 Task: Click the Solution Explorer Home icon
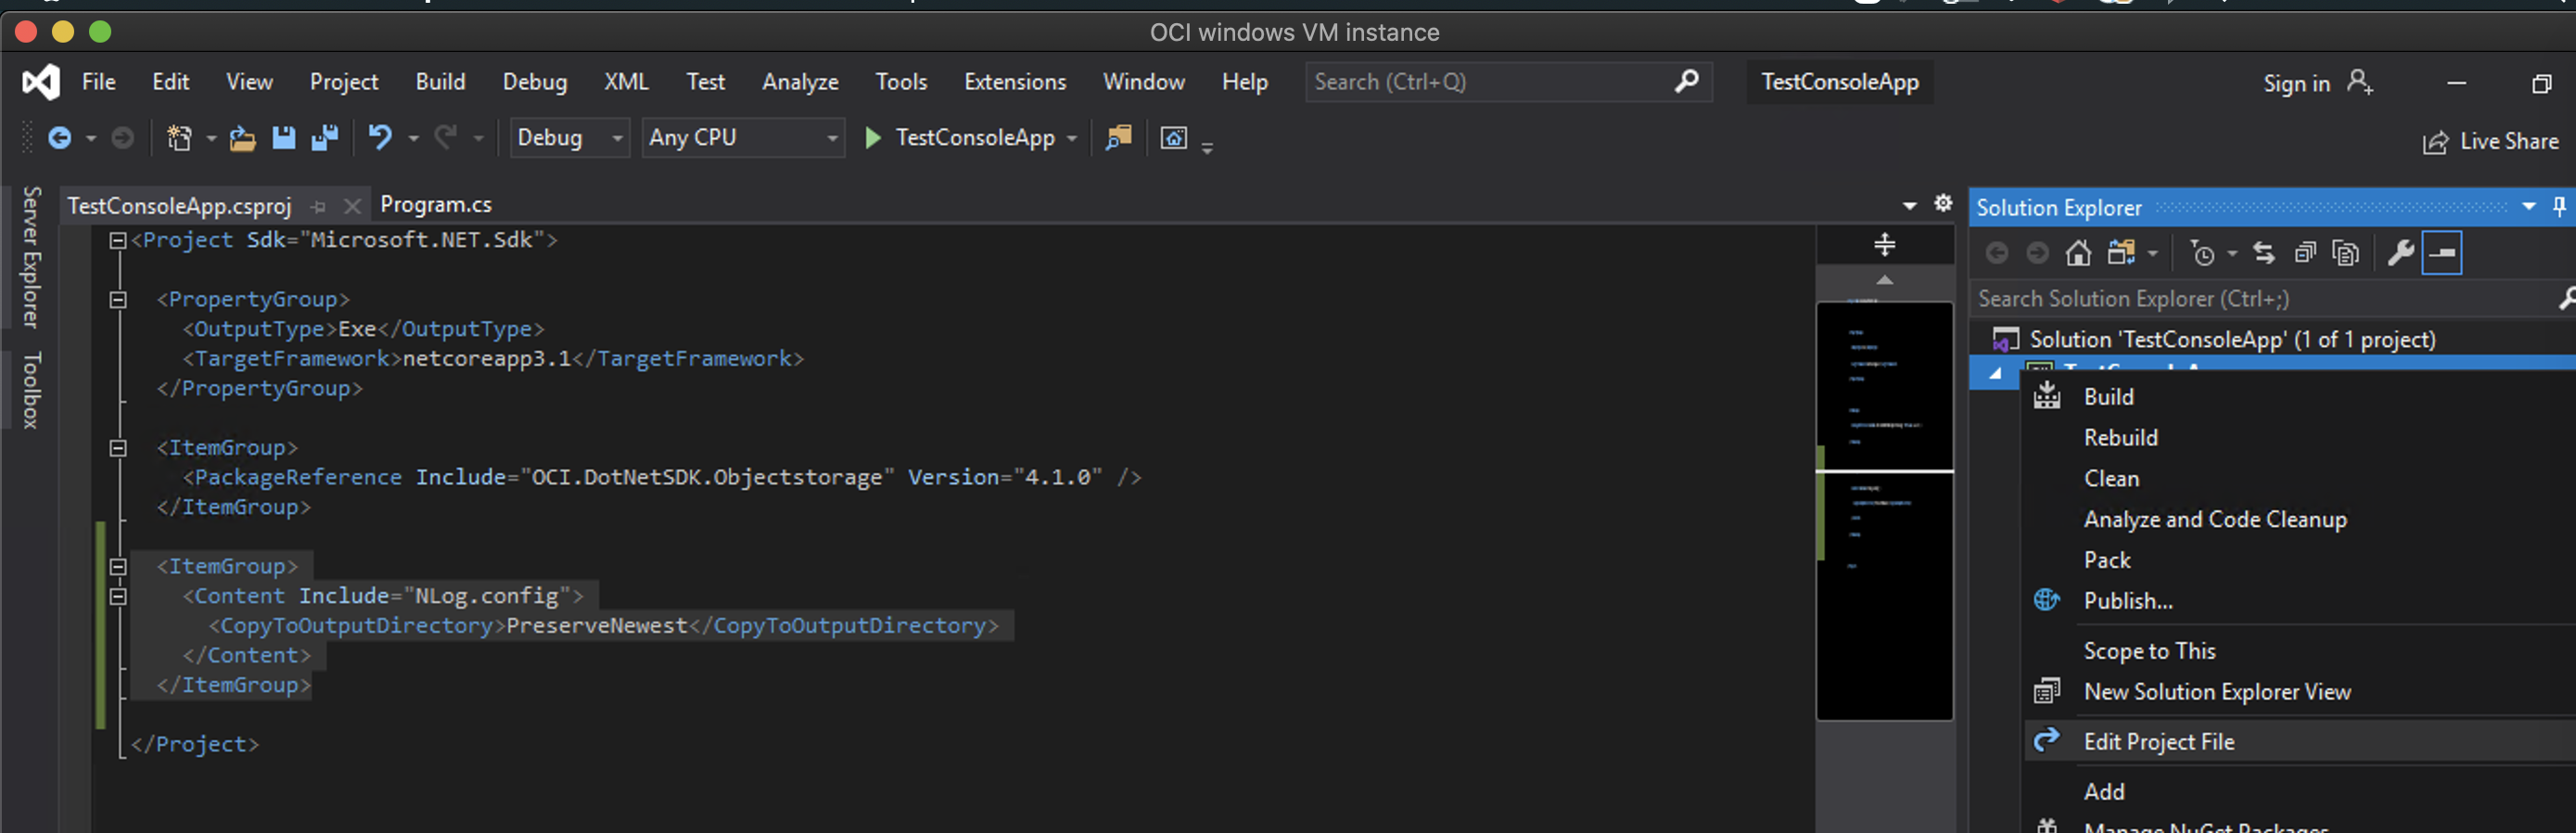click(2078, 254)
